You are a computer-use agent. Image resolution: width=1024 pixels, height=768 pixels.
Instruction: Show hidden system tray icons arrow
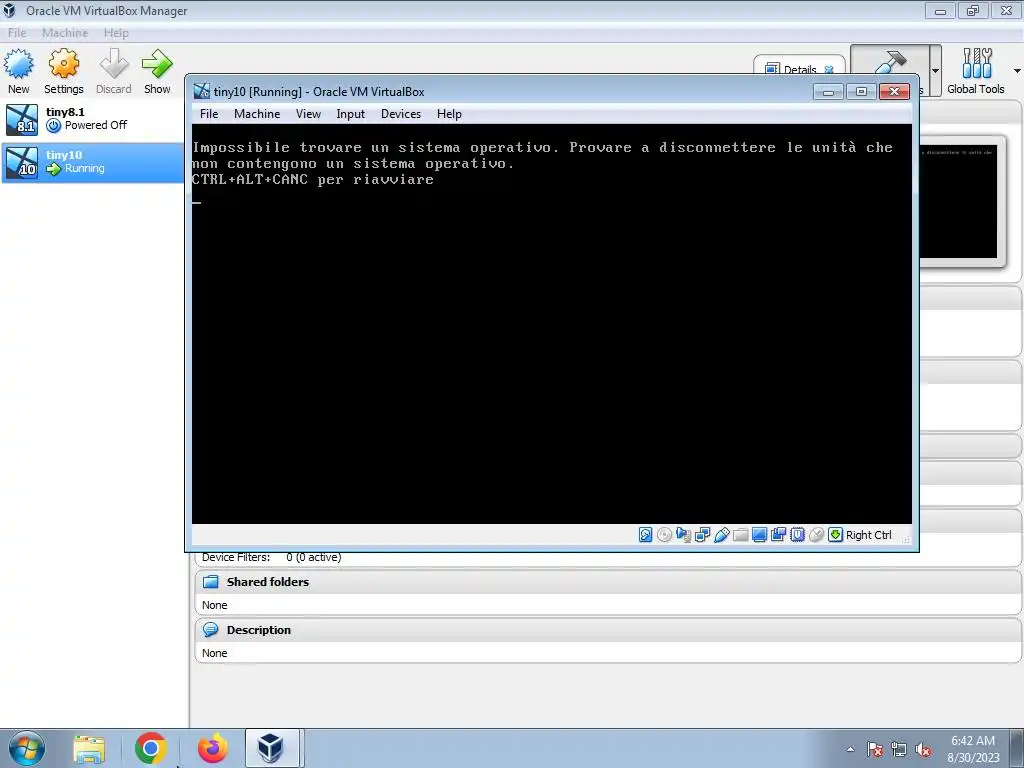(x=850, y=749)
